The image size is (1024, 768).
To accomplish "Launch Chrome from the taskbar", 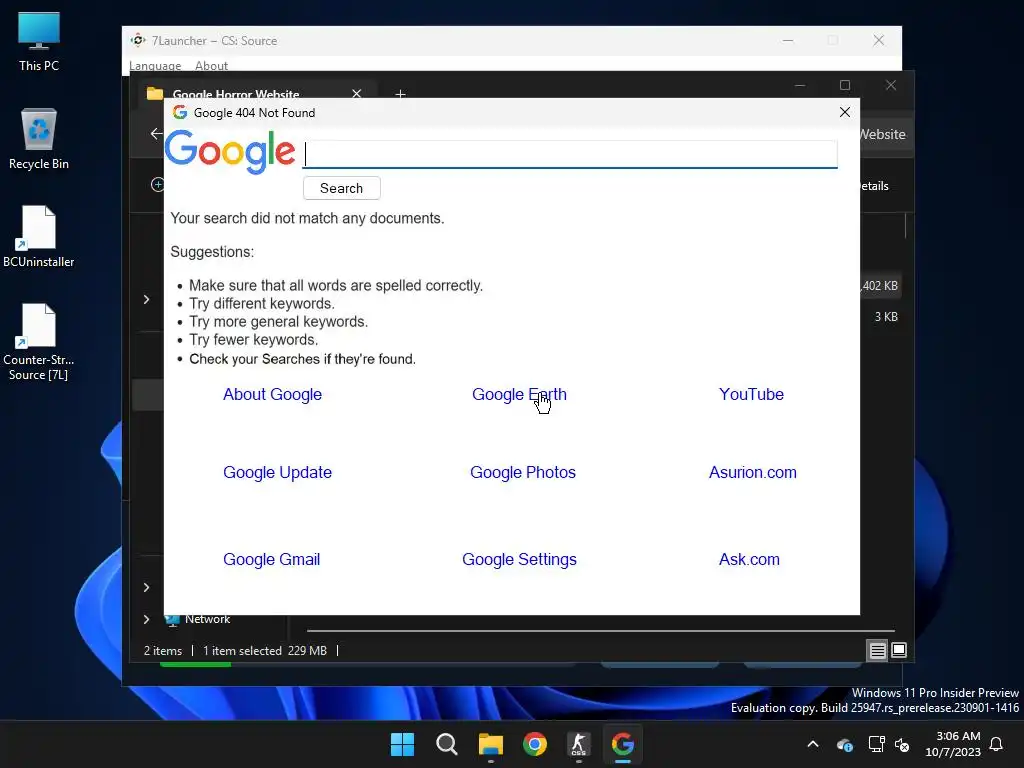I will [535, 744].
